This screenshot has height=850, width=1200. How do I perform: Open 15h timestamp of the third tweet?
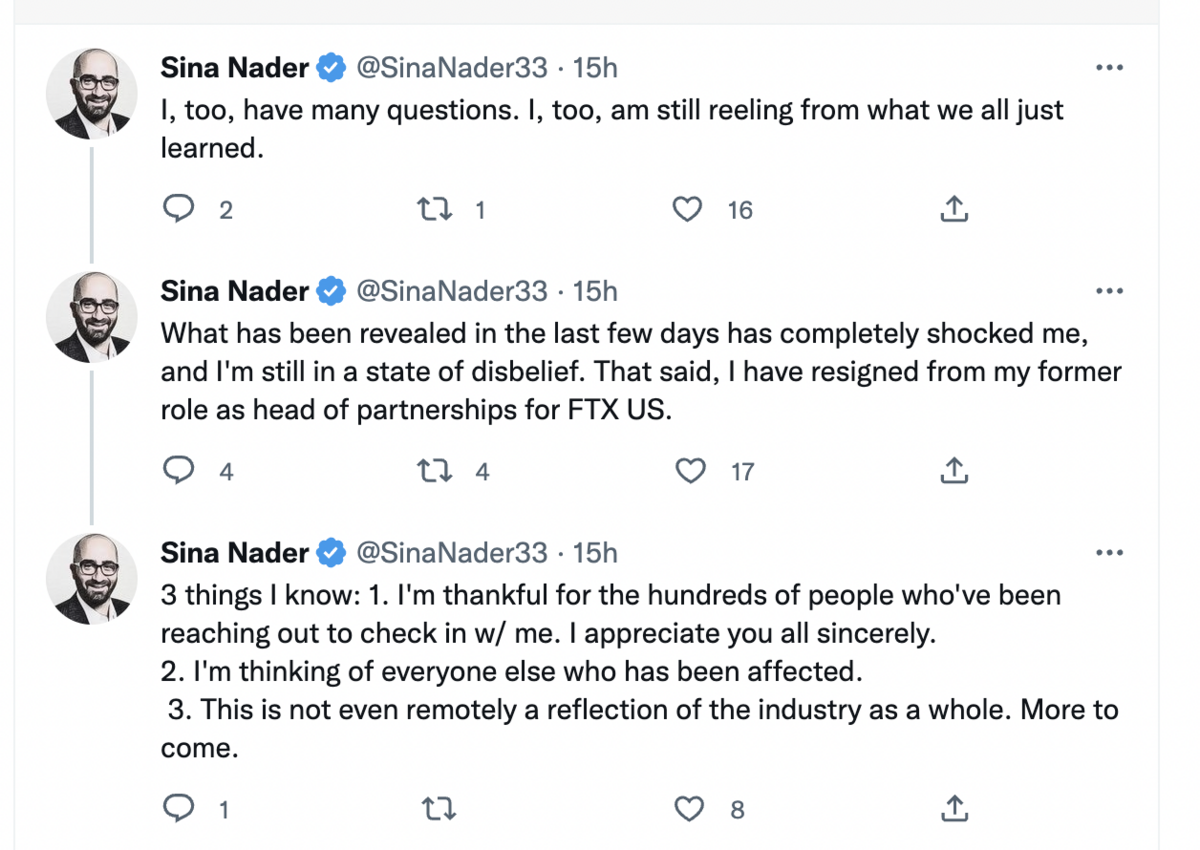[x=595, y=552]
